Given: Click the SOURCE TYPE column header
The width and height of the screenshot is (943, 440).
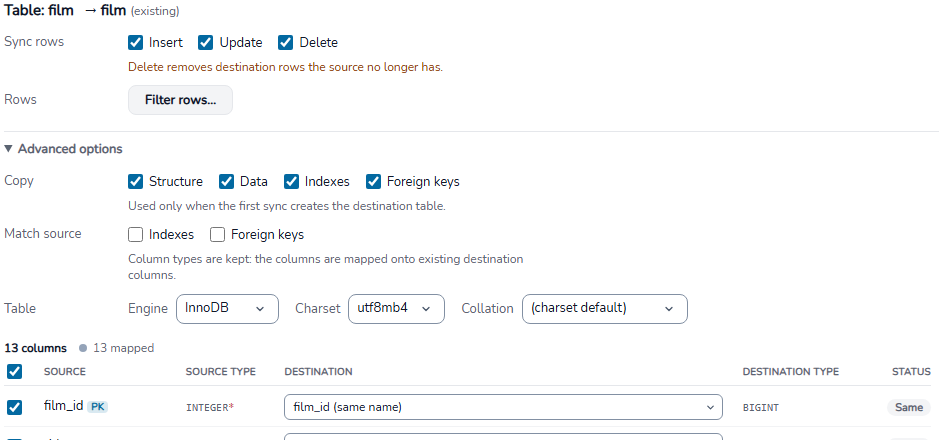Looking at the screenshot, I should point(221,371).
